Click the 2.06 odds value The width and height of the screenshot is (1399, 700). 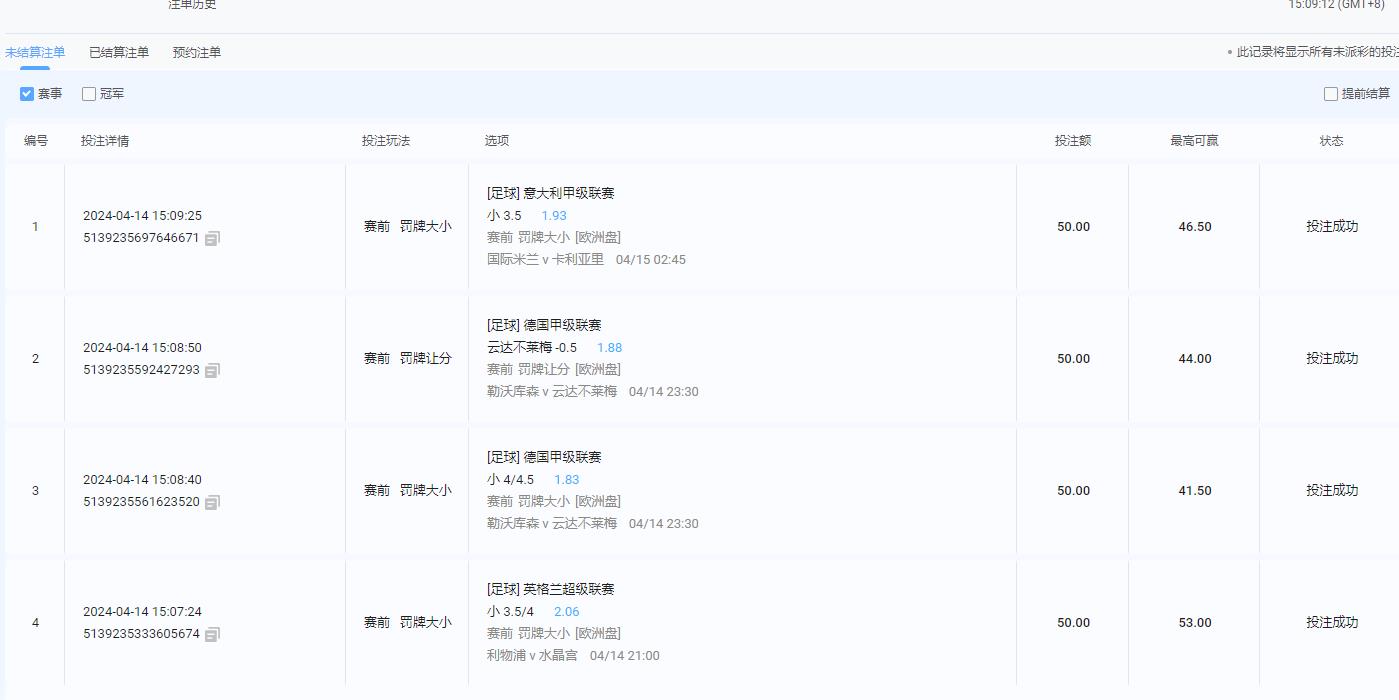(x=566, y=612)
